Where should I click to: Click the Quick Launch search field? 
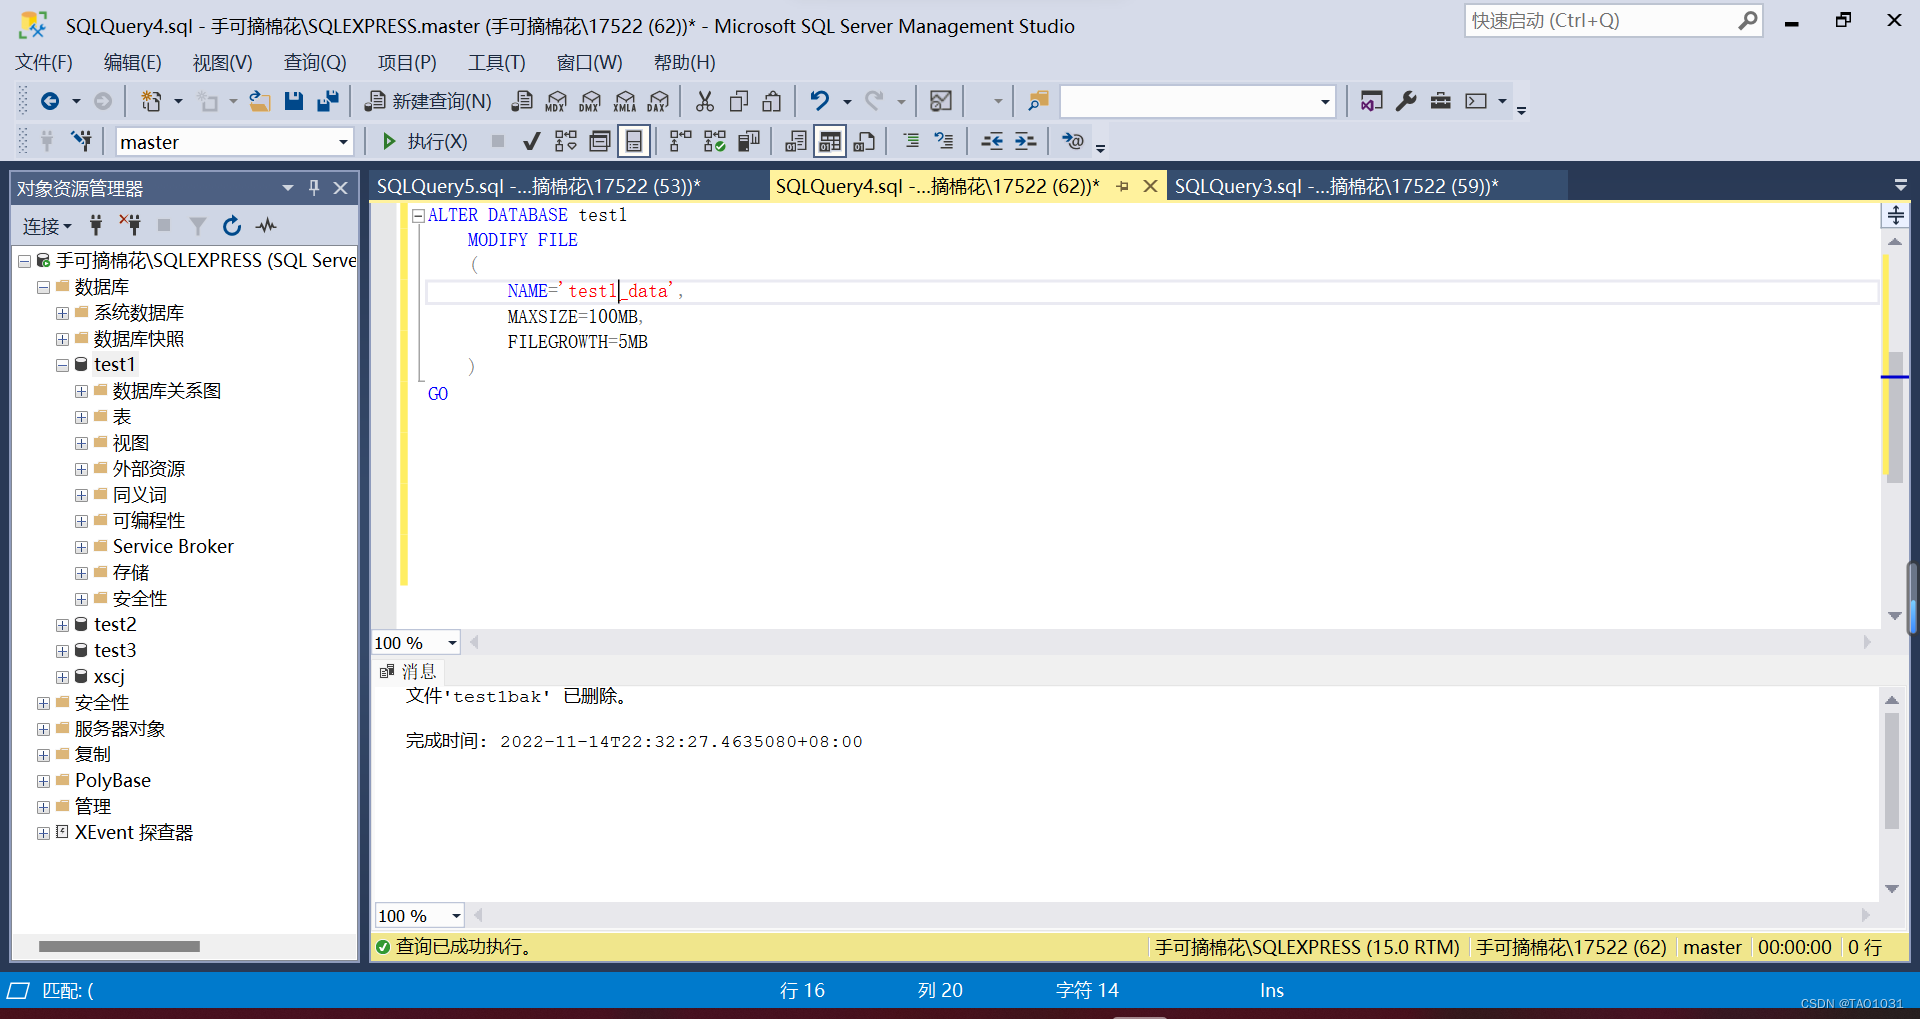coord(1612,20)
